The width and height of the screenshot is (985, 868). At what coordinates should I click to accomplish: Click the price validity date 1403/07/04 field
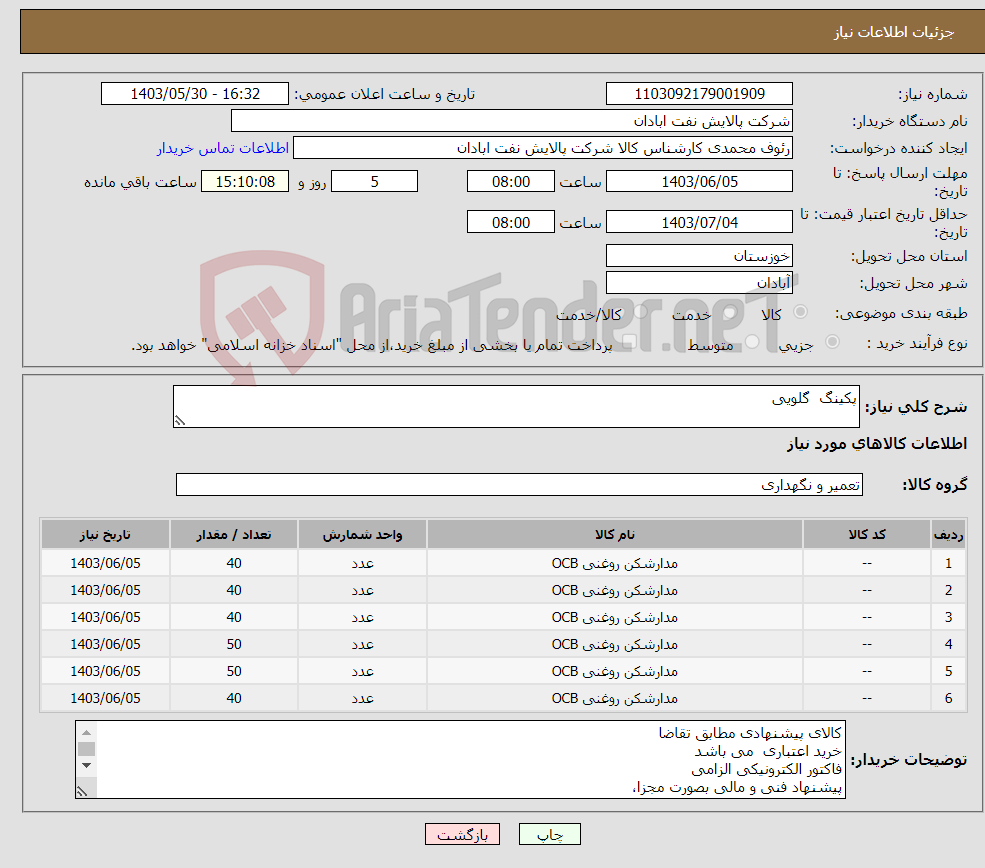tap(699, 222)
